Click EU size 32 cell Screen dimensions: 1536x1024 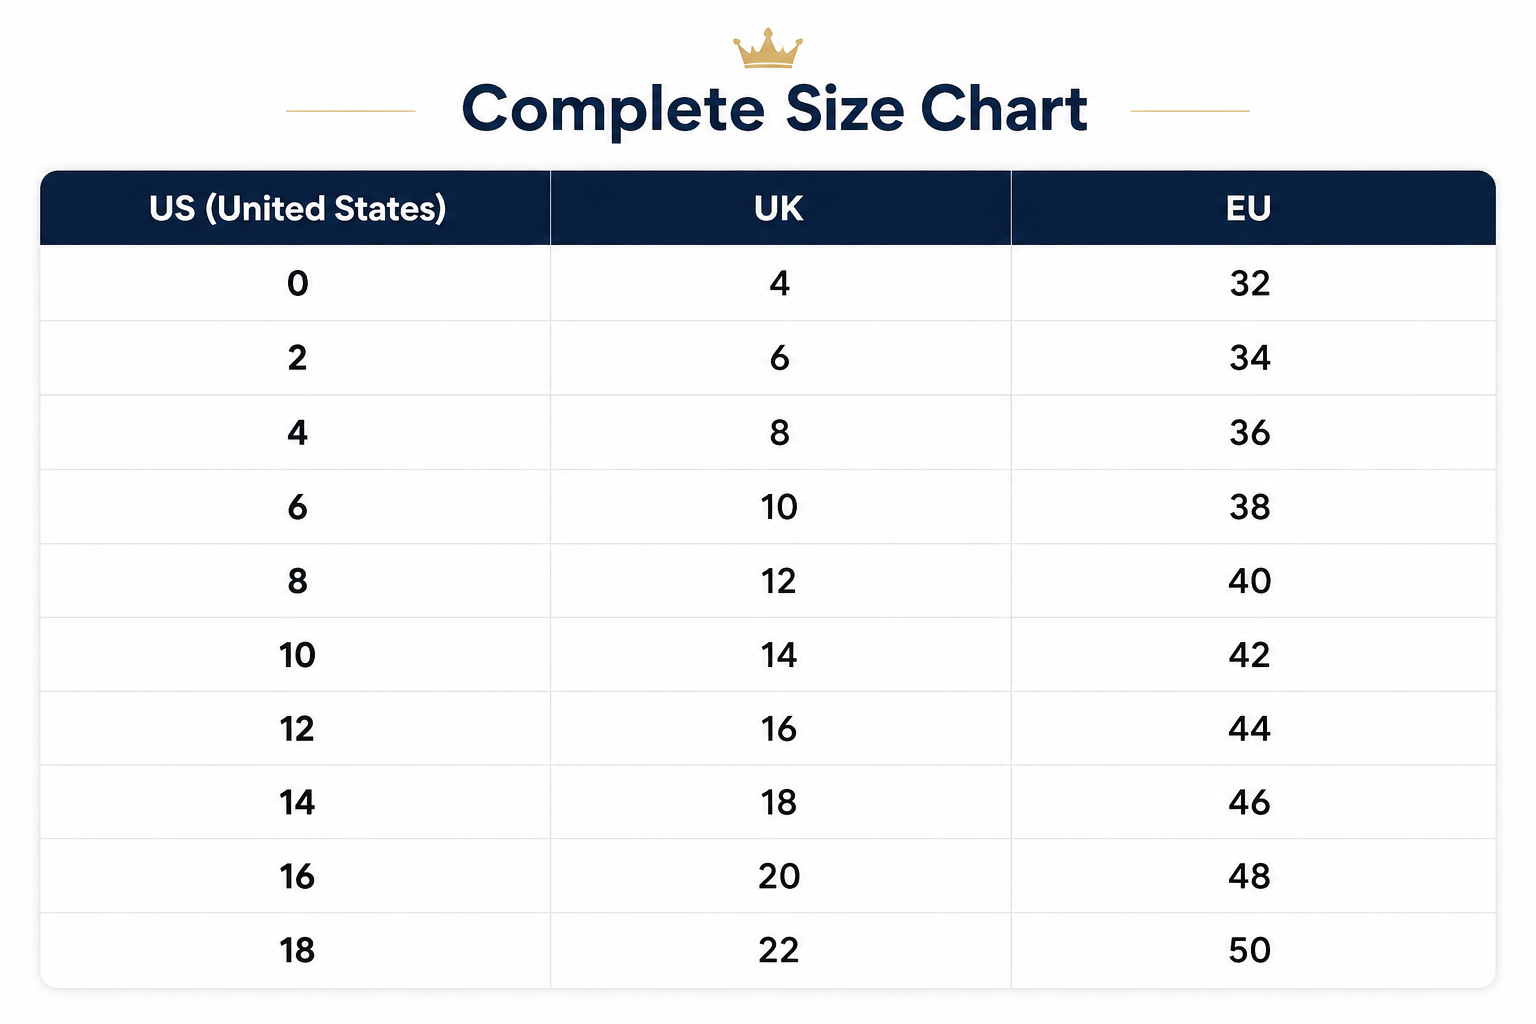(x=1253, y=283)
